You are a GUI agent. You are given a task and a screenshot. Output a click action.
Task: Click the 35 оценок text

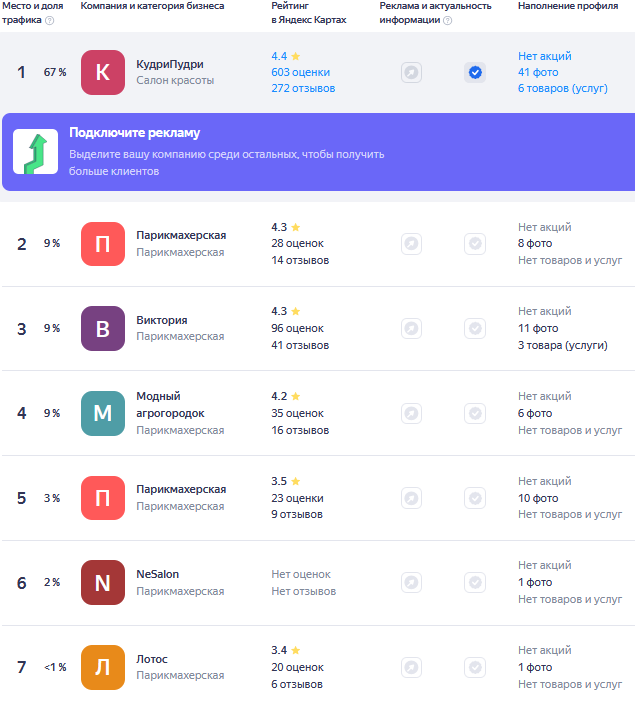pos(297,413)
